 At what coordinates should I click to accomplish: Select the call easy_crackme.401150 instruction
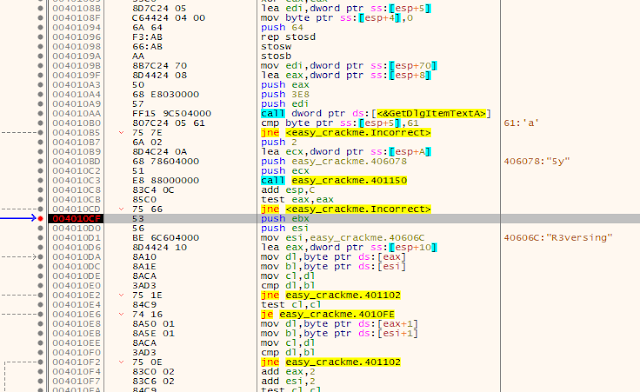click(334, 180)
